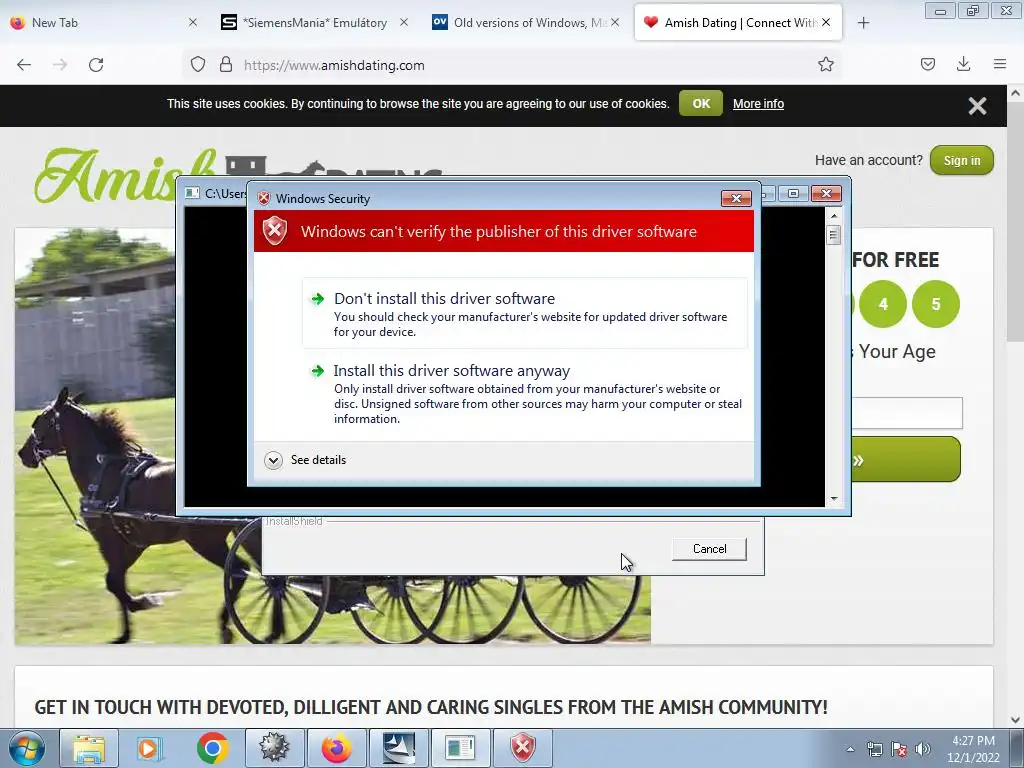Screen dimensions: 1024x768
Task: Select step 5 circle in signup form
Action: pos(935,304)
